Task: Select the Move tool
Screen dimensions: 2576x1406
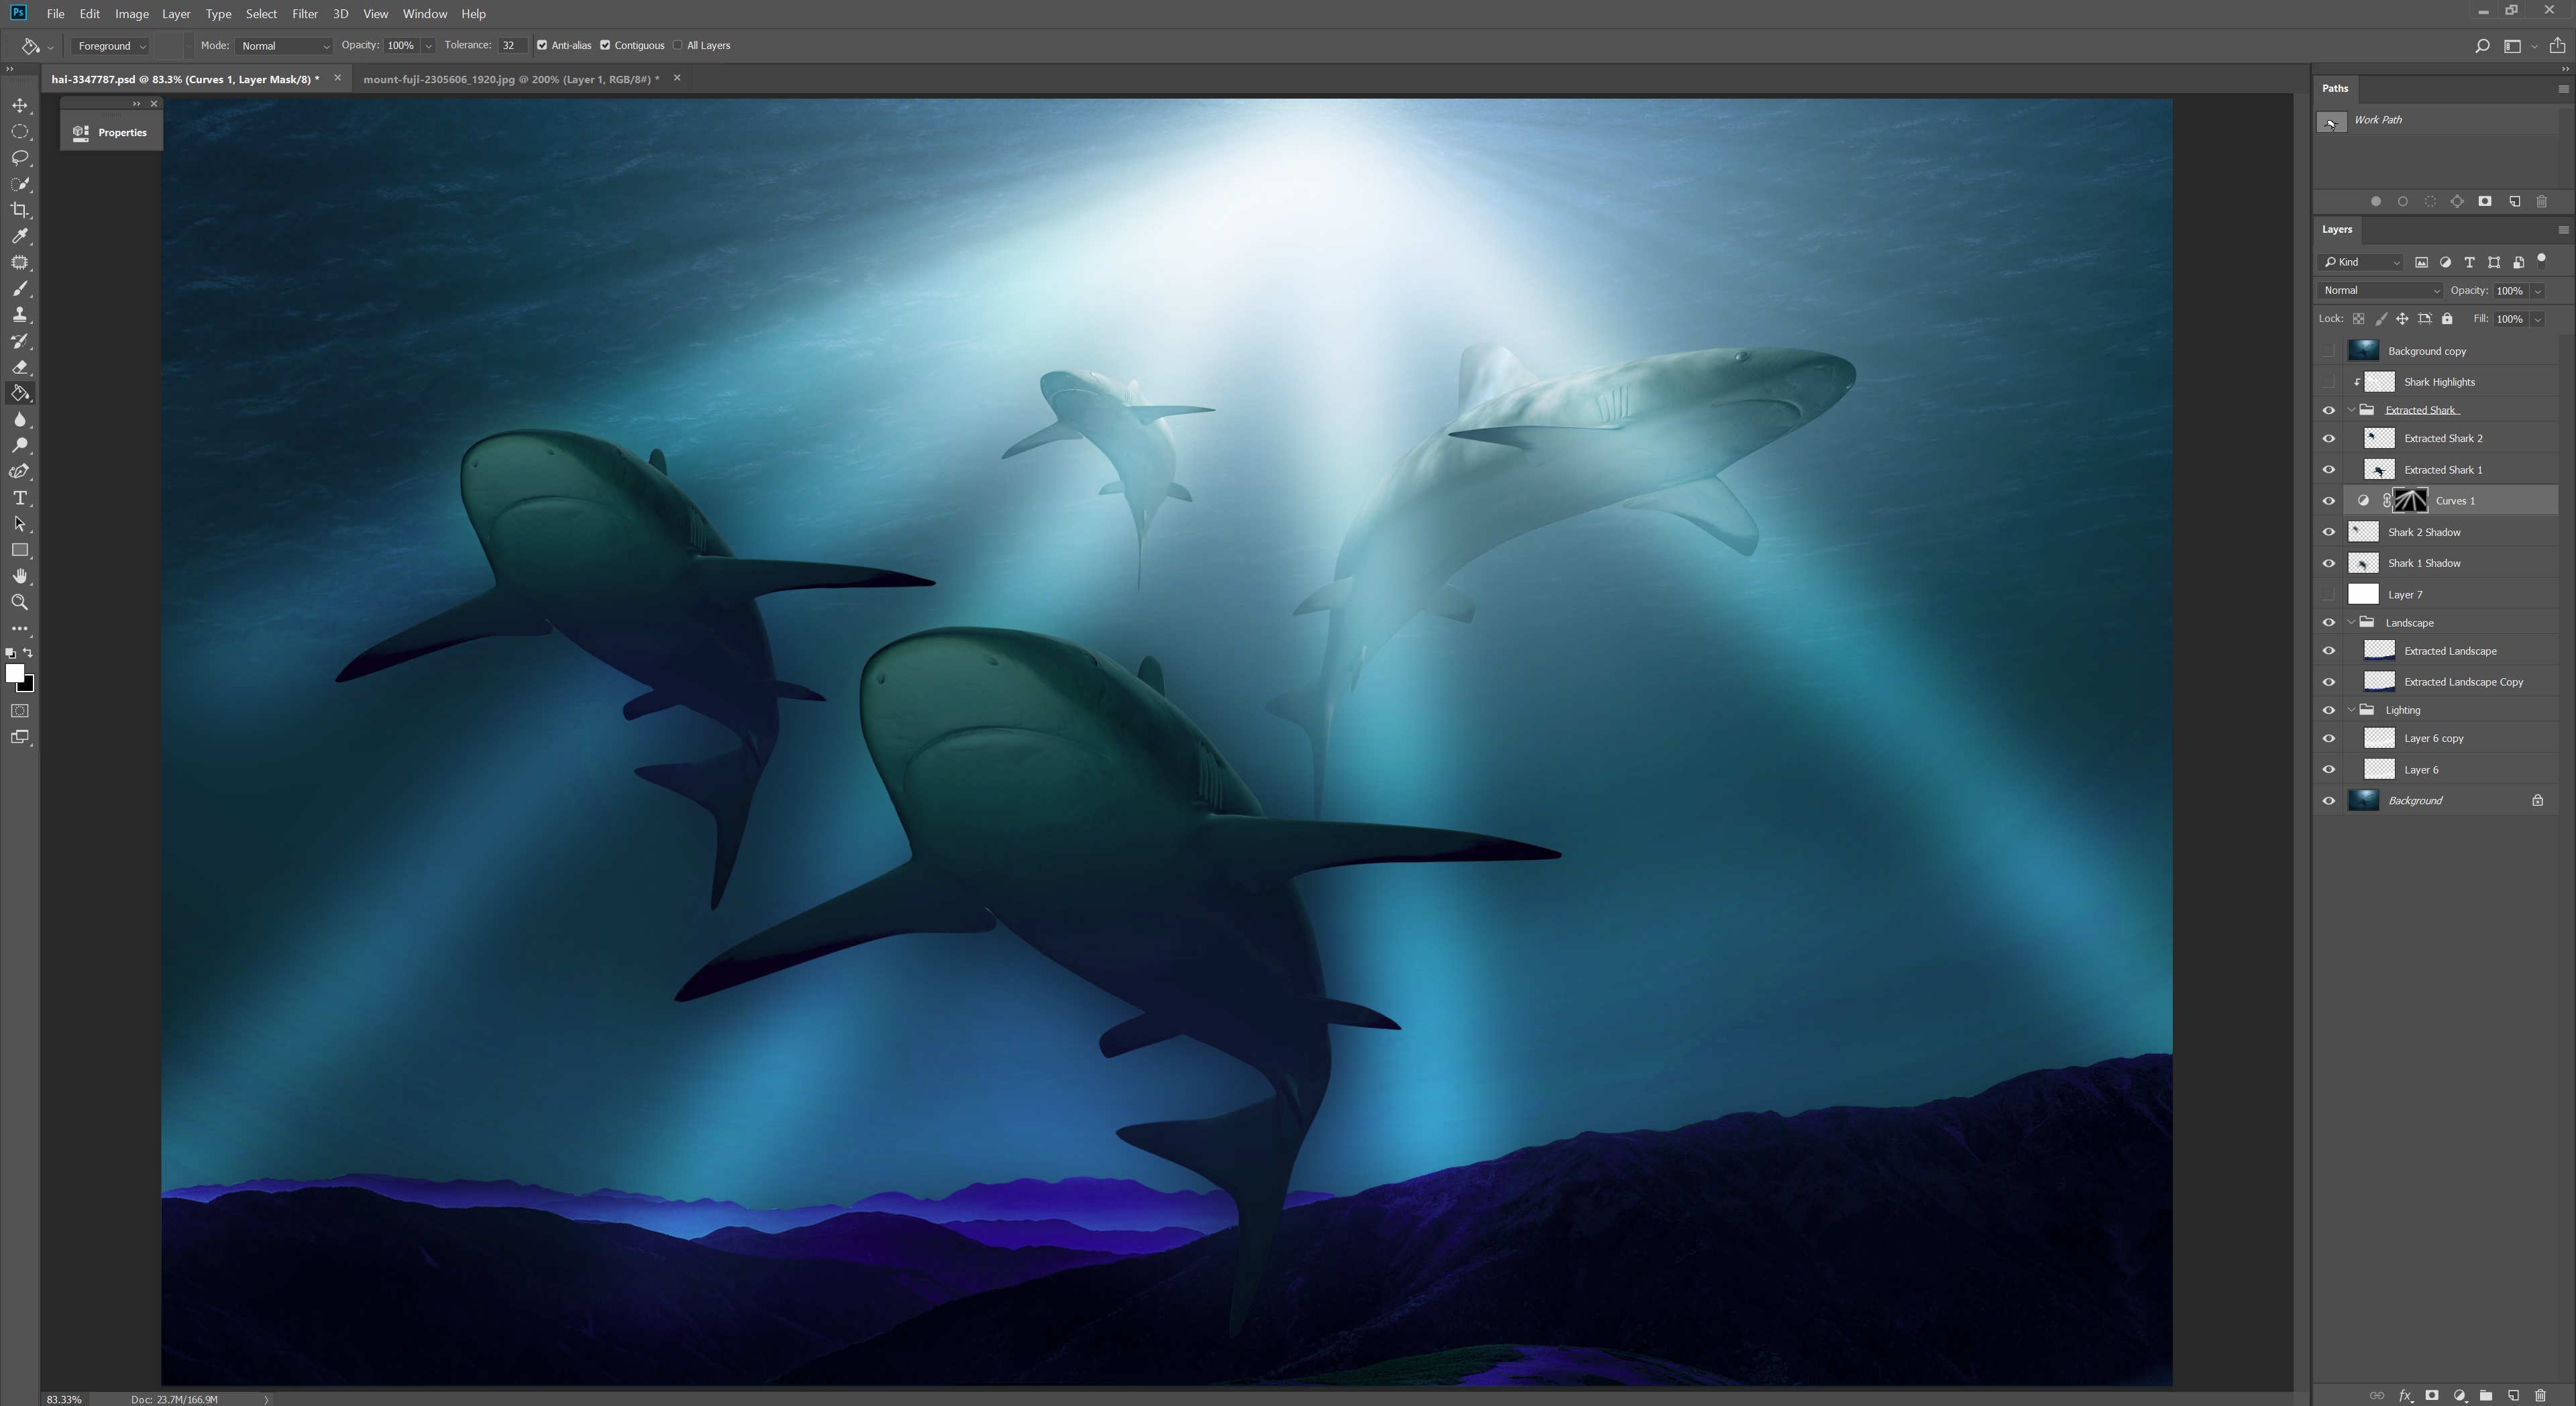Action: (20, 105)
